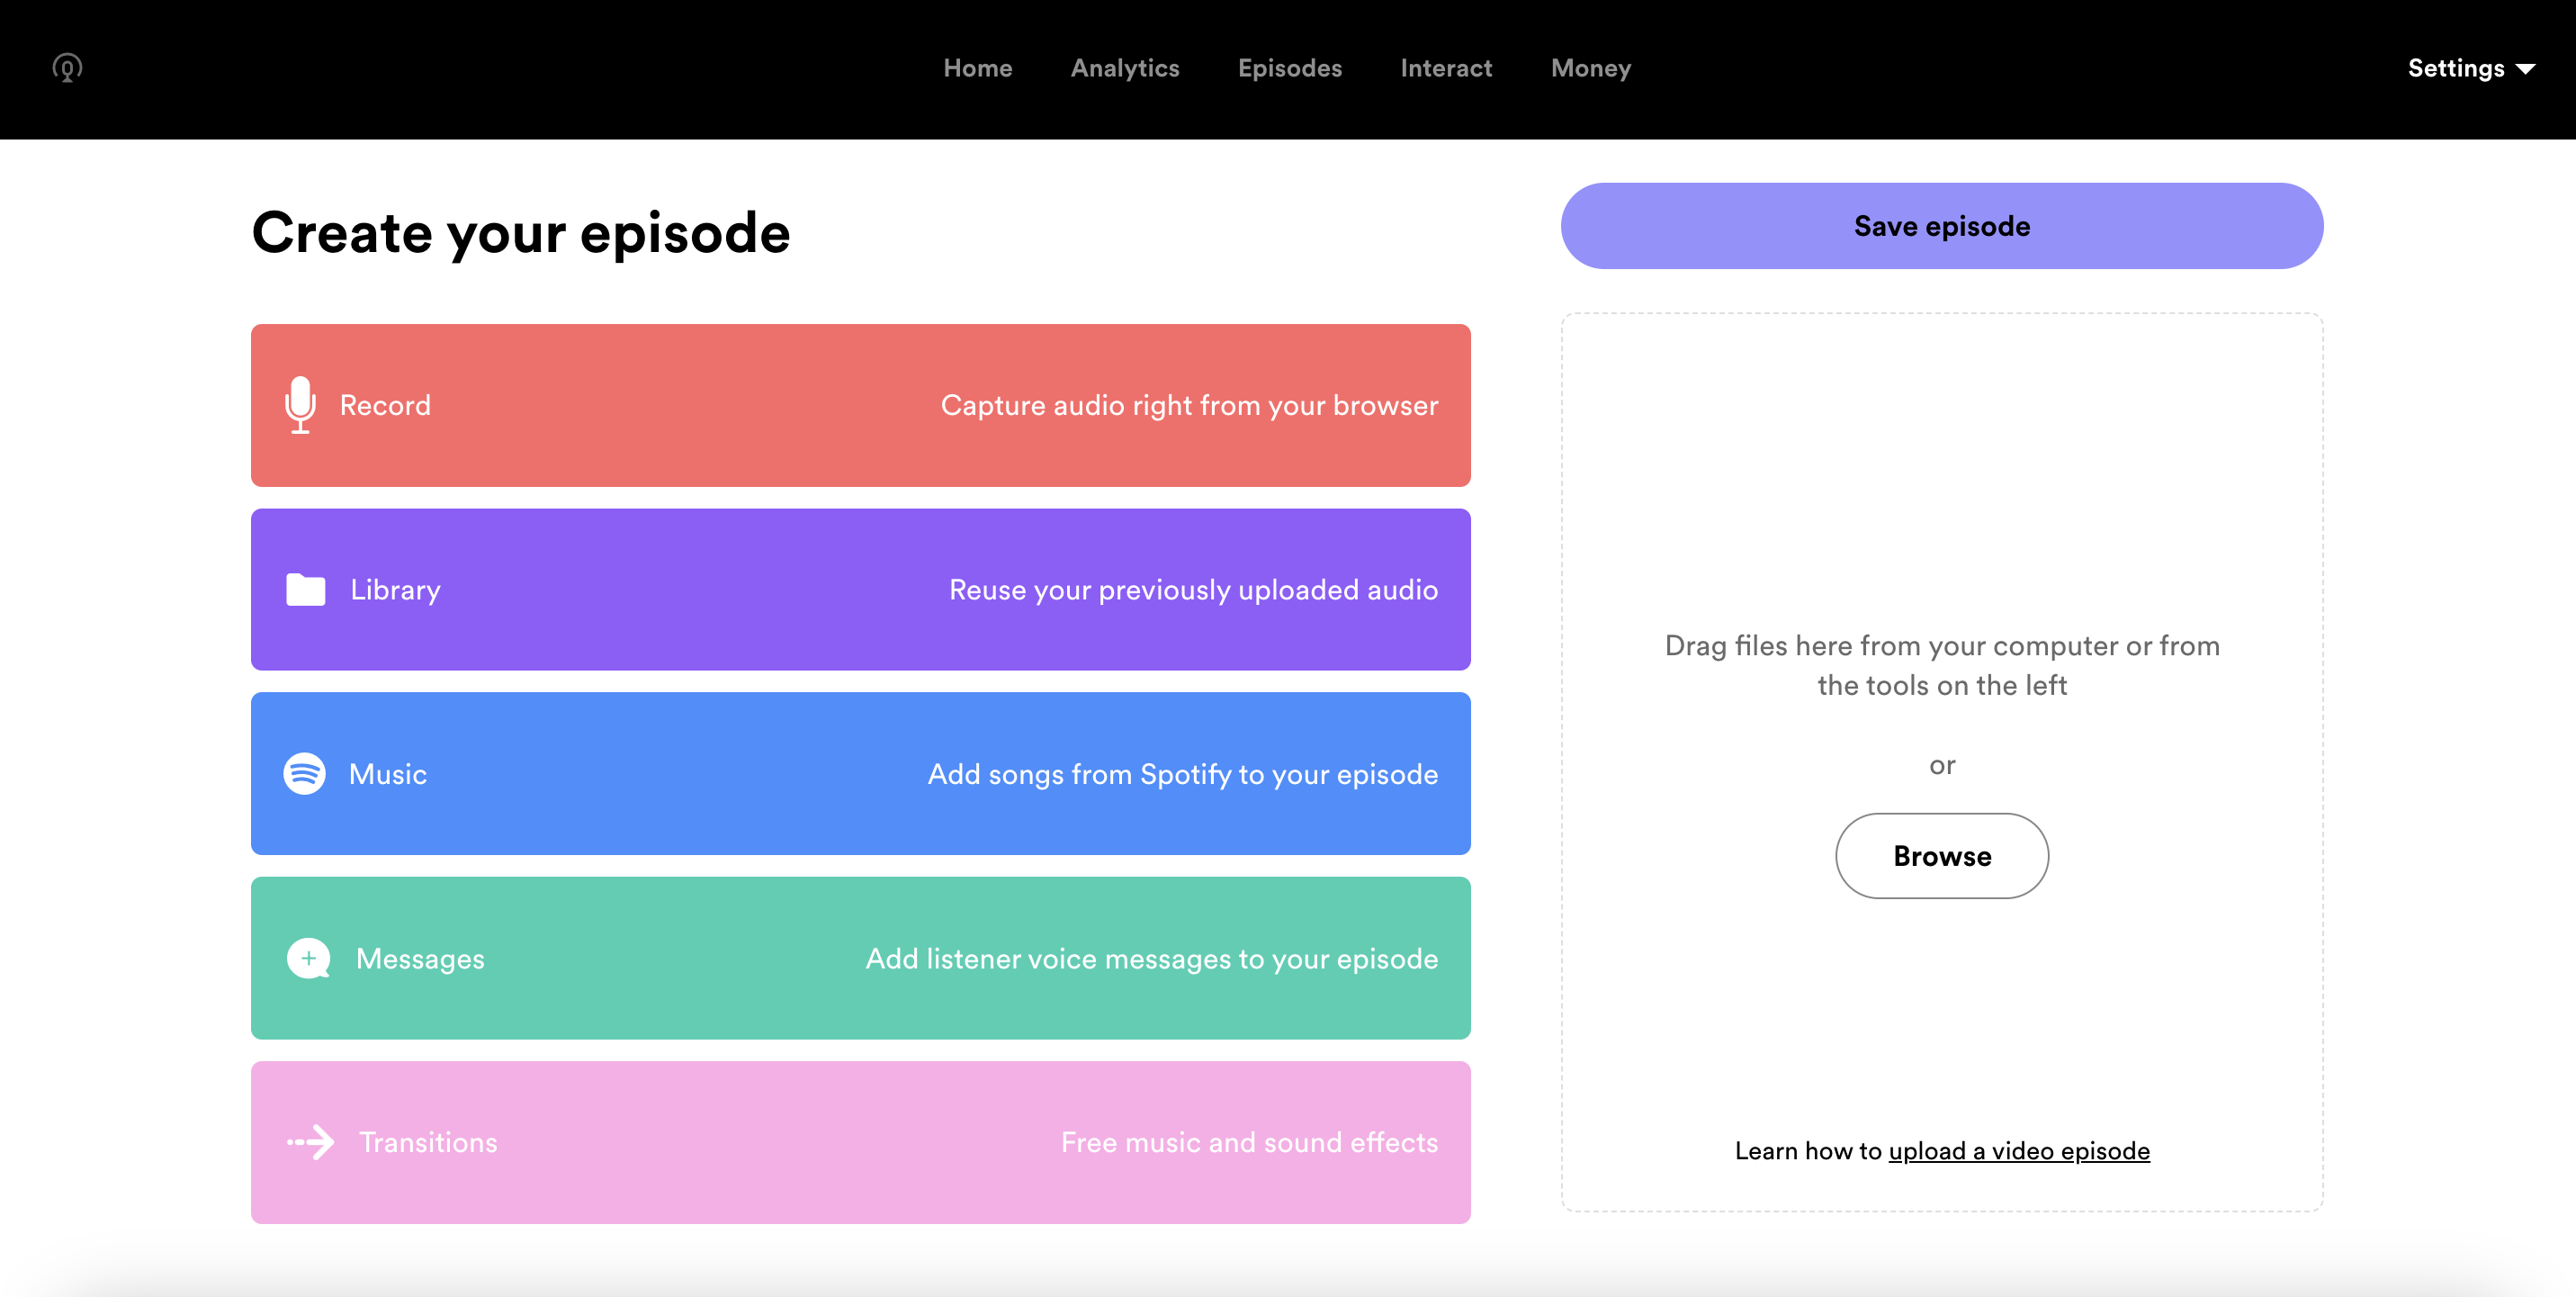
Task: Open the upload a video episode link
Action: [2018, 1150]
